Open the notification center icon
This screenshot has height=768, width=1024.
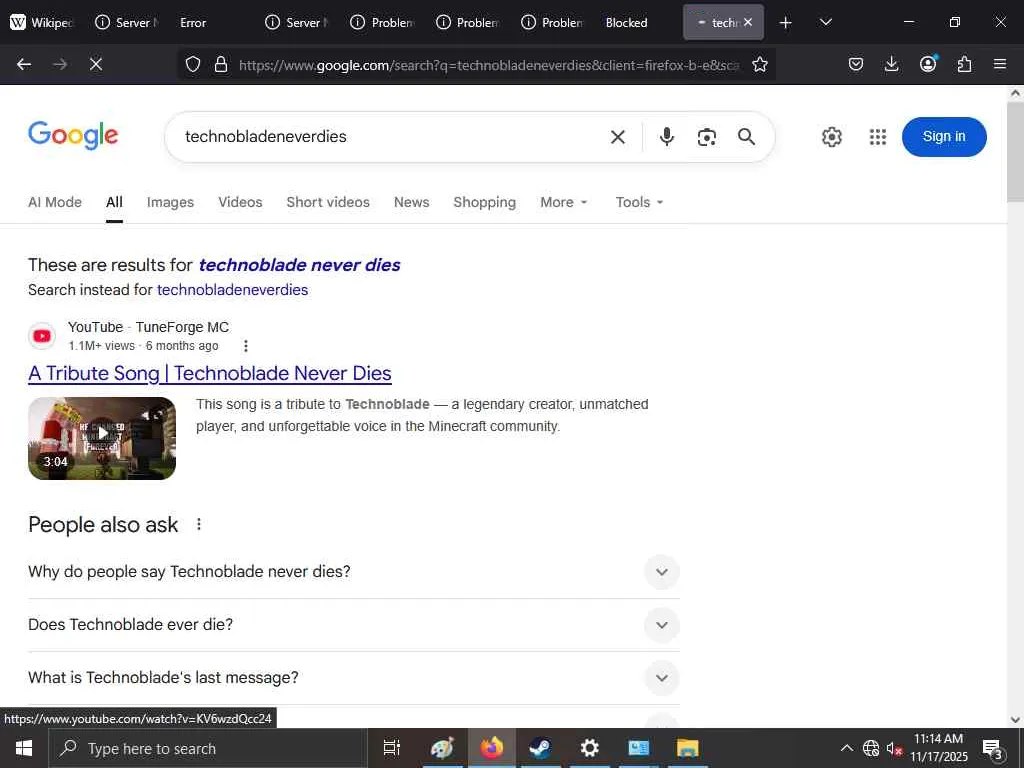(993, 749)
